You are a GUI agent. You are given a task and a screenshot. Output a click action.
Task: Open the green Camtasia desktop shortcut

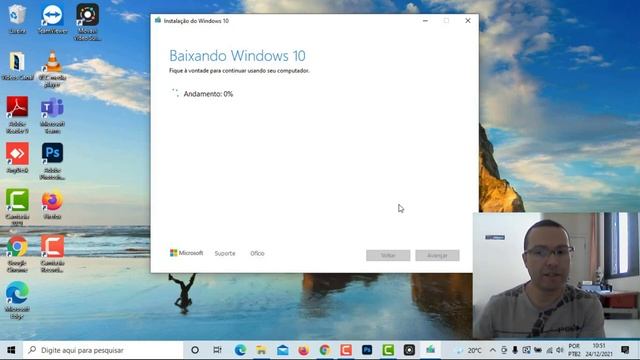(x=17, y=207)
